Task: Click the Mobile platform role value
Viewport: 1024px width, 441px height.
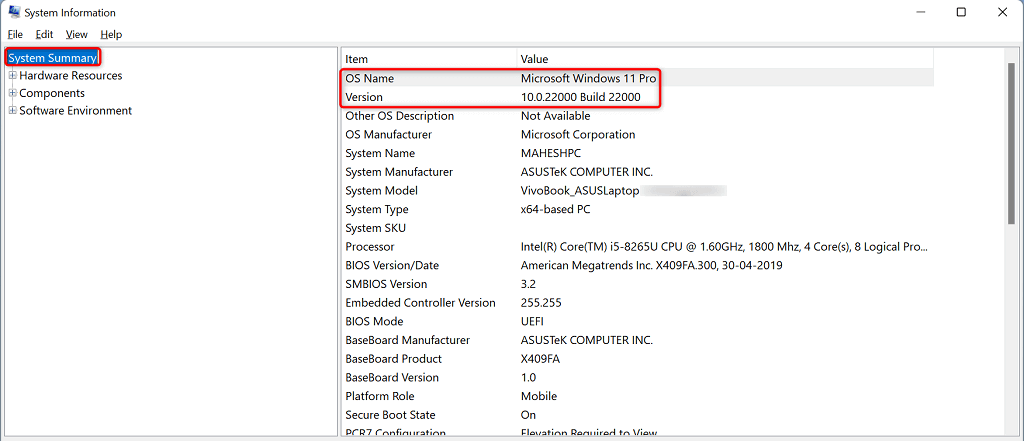Action: [x=539, y=396]
